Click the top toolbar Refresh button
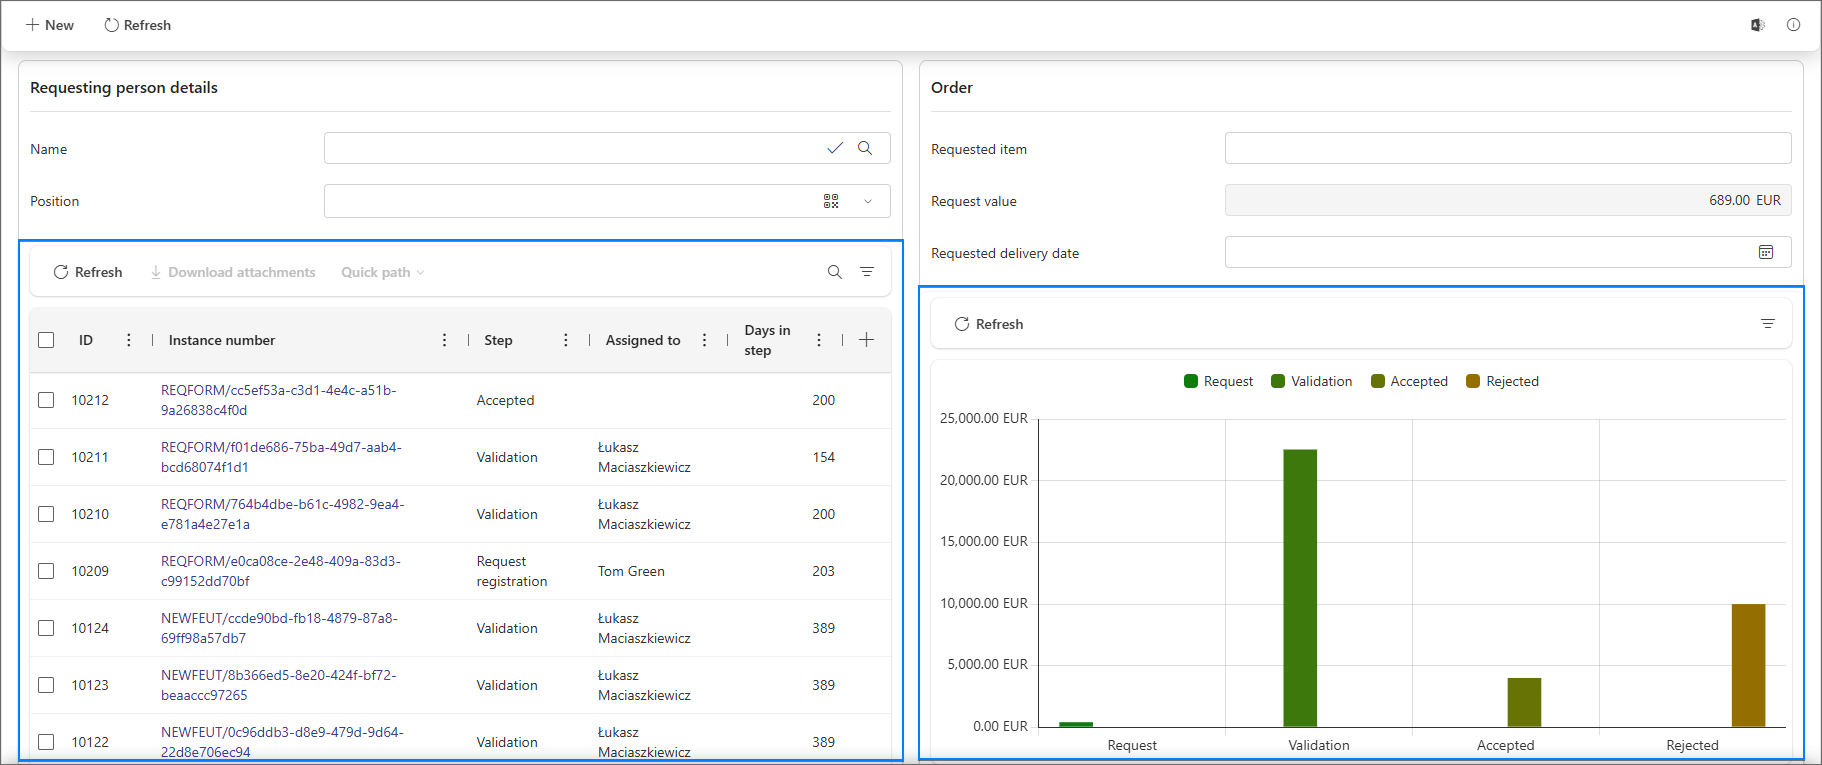The width and height of the screenshot is (1822, 765). pyautogui.click(x=138, y=25)
